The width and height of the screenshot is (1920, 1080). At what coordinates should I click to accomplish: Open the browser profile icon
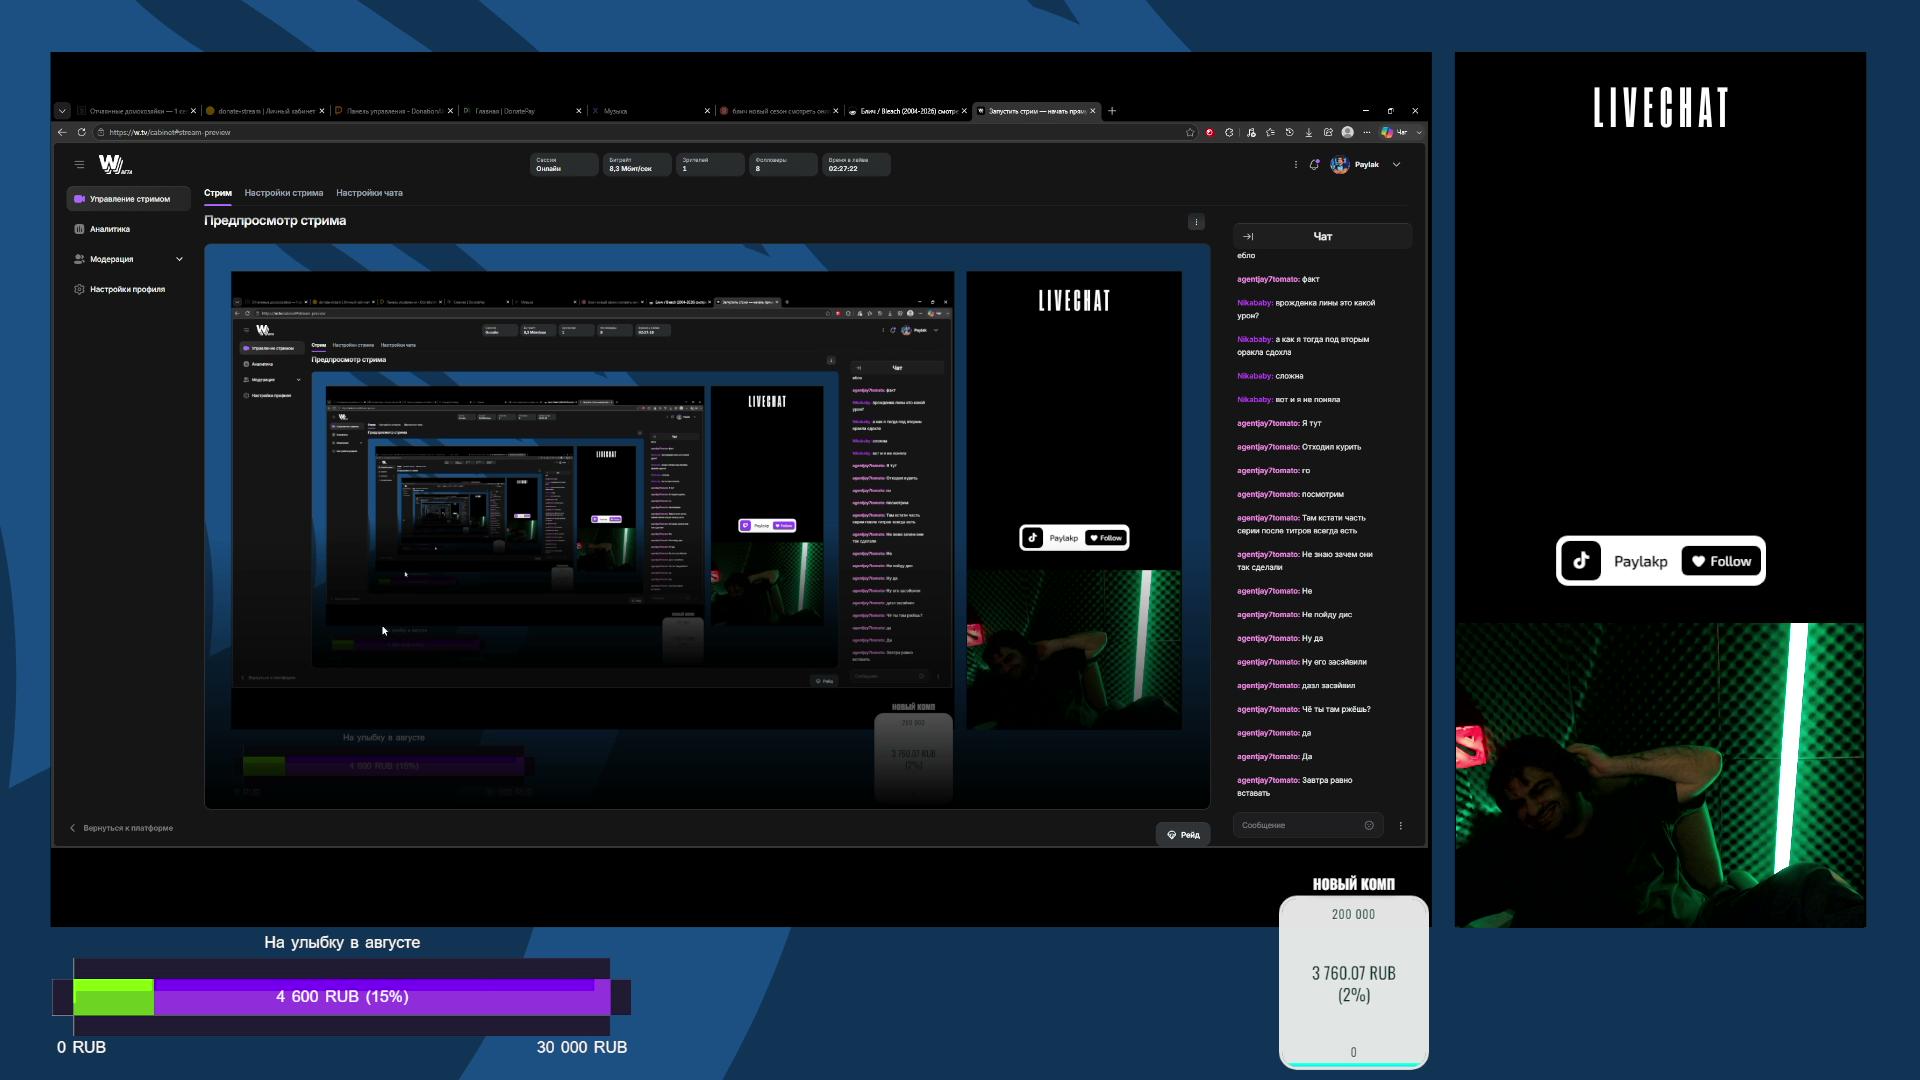(x=1347, y=132)
